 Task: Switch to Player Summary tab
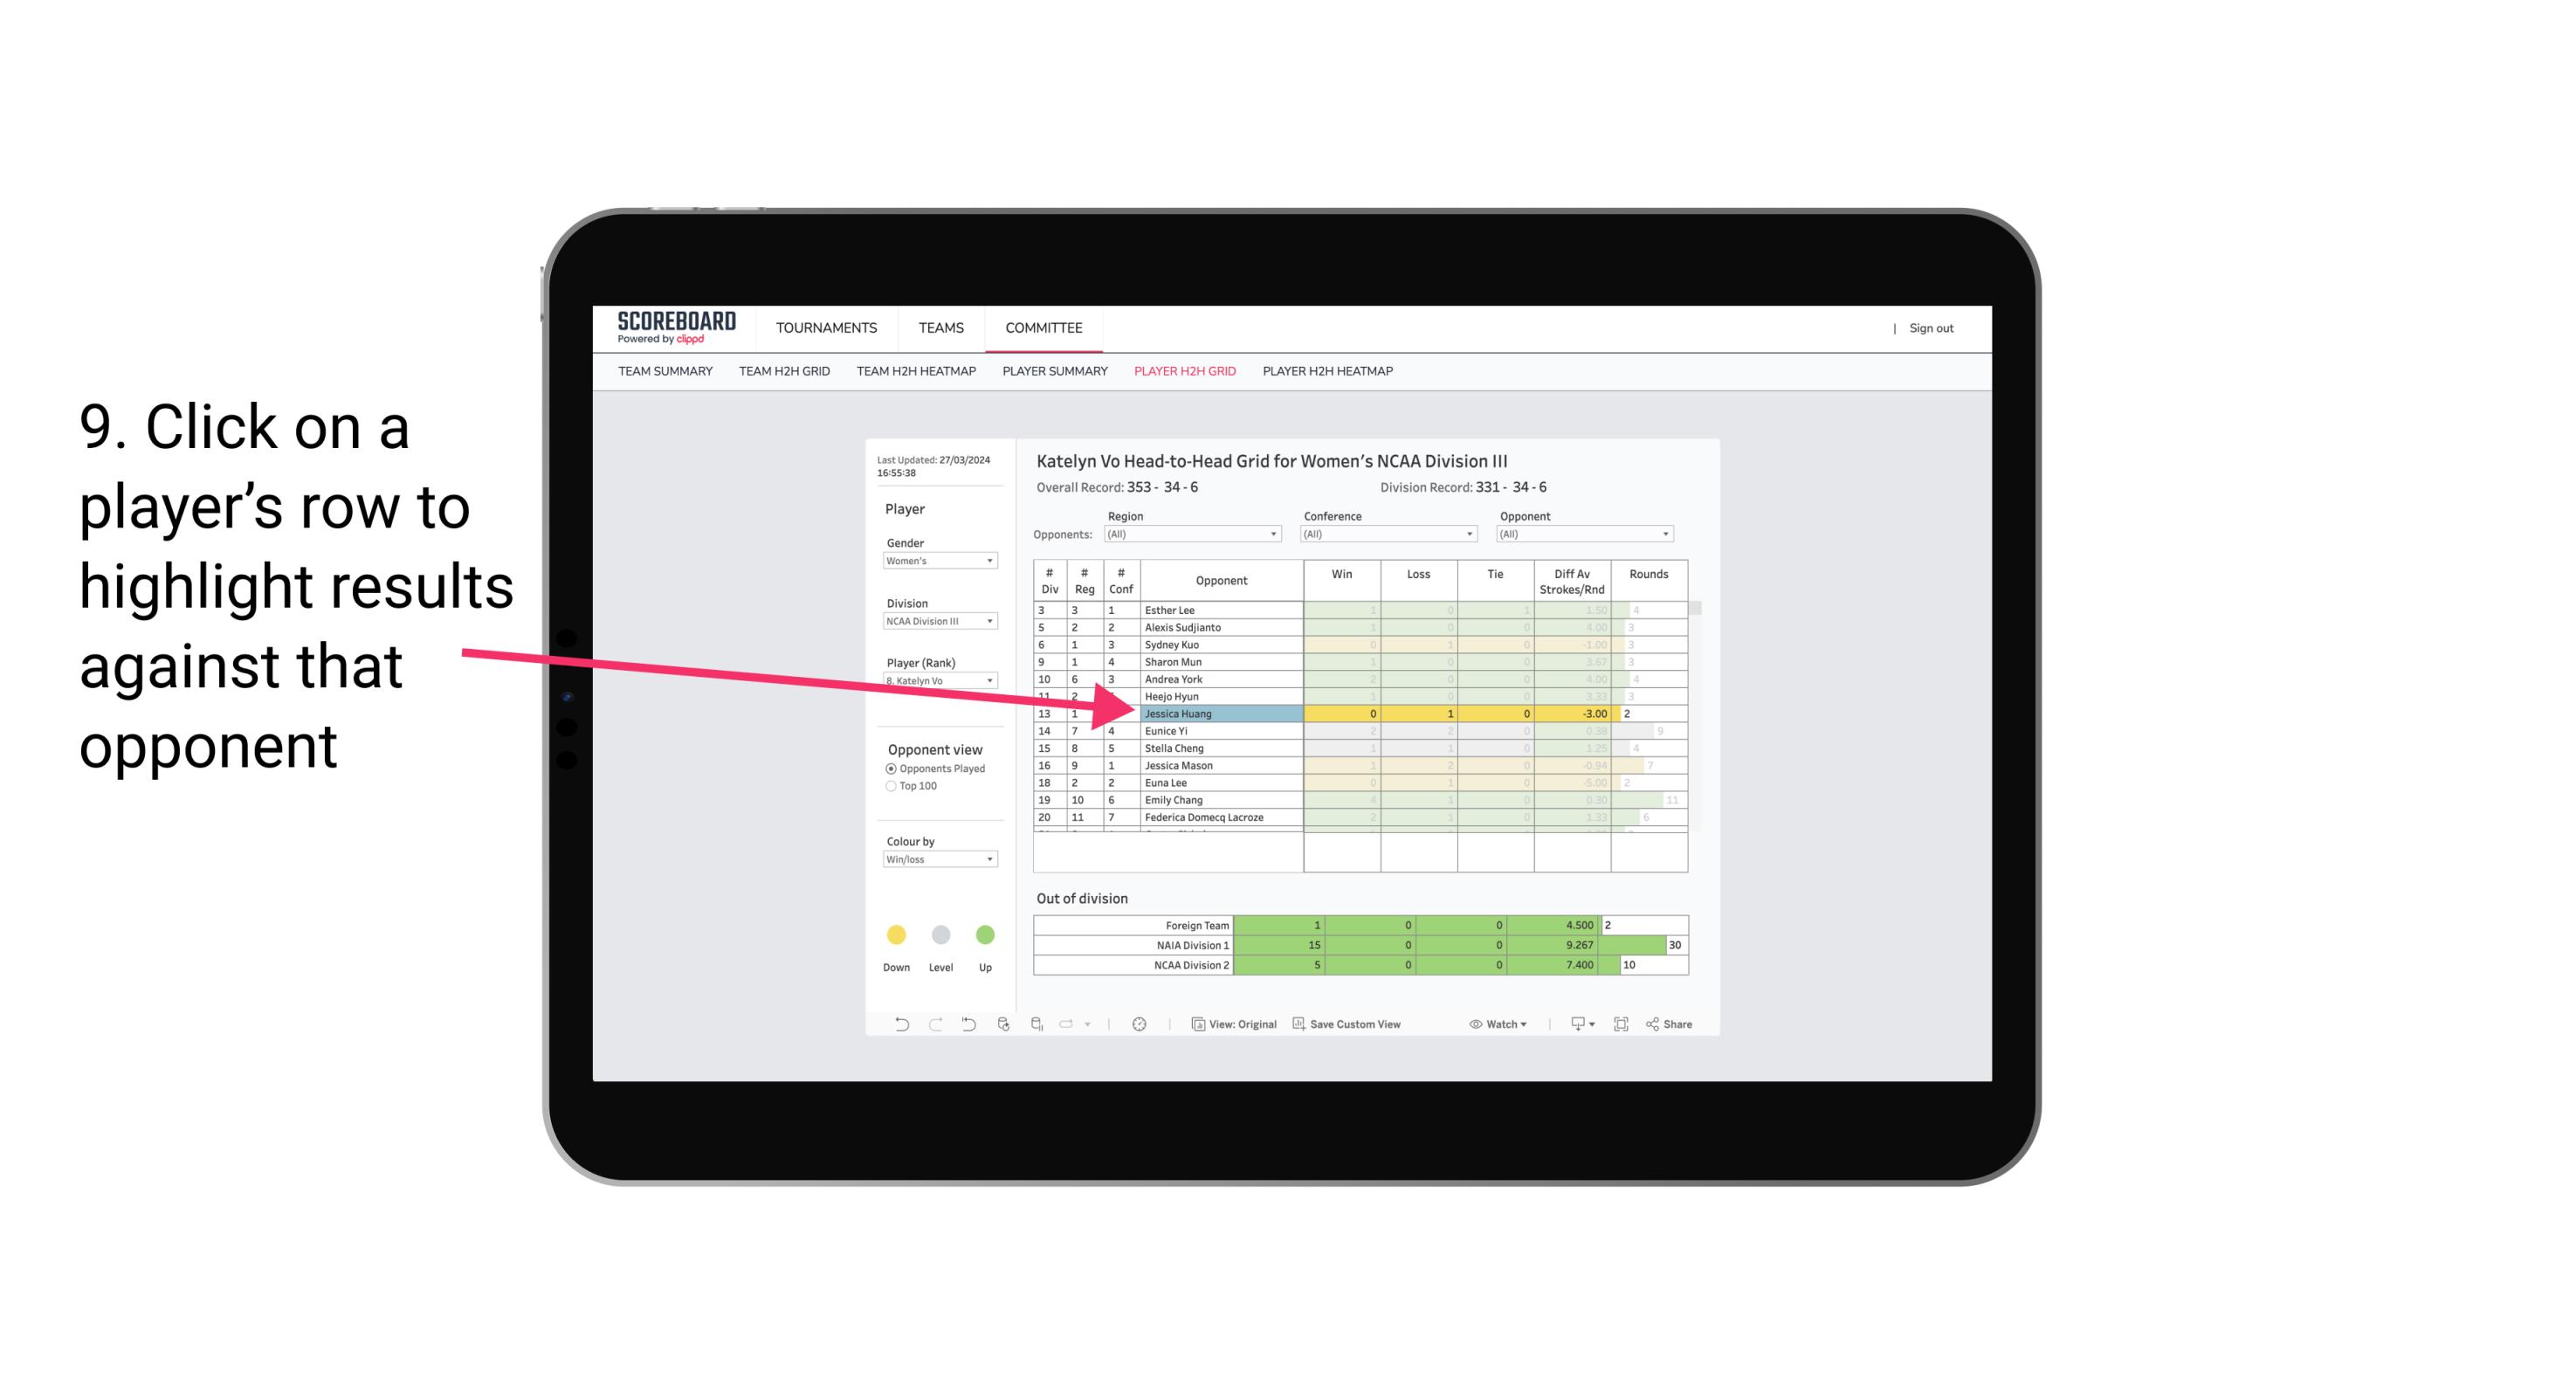(1052, 374)
